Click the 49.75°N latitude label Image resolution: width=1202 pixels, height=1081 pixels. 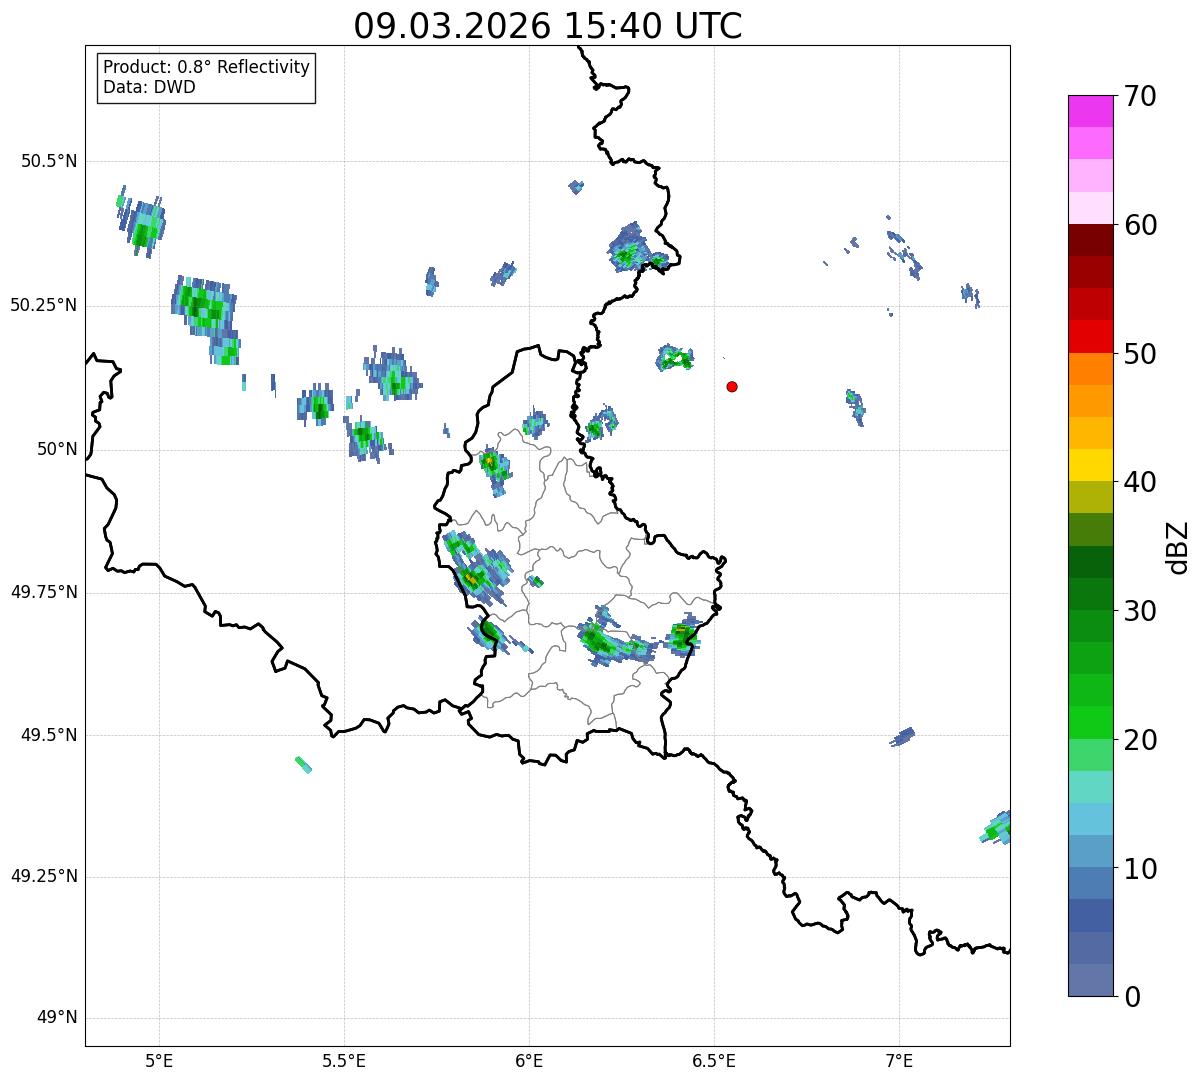coord(44,592)
